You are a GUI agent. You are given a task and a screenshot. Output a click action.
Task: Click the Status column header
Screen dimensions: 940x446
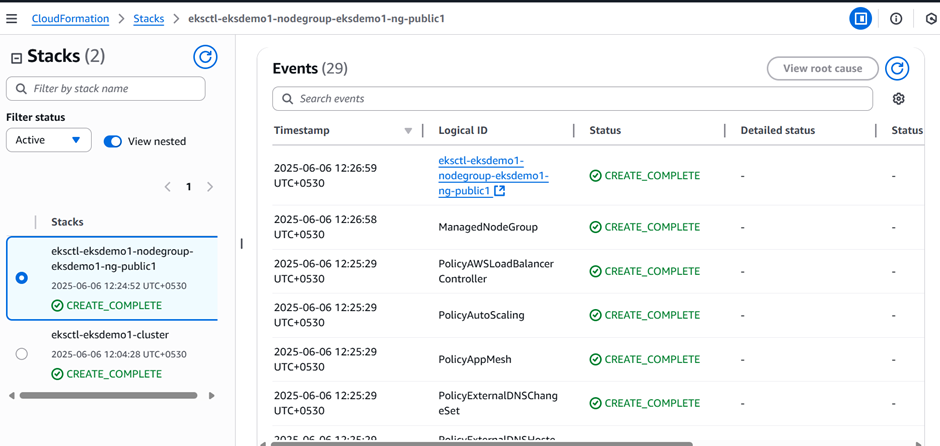click(x=605, y=130)
